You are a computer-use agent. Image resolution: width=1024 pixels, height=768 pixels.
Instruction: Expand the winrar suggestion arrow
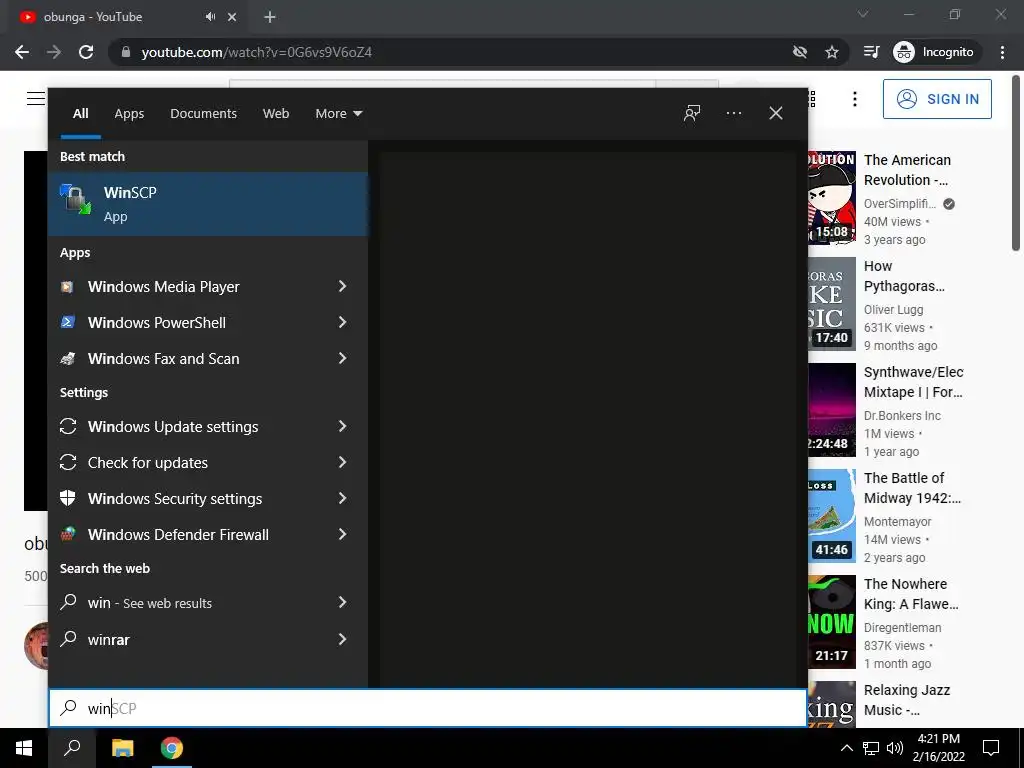tap(342, 639)
